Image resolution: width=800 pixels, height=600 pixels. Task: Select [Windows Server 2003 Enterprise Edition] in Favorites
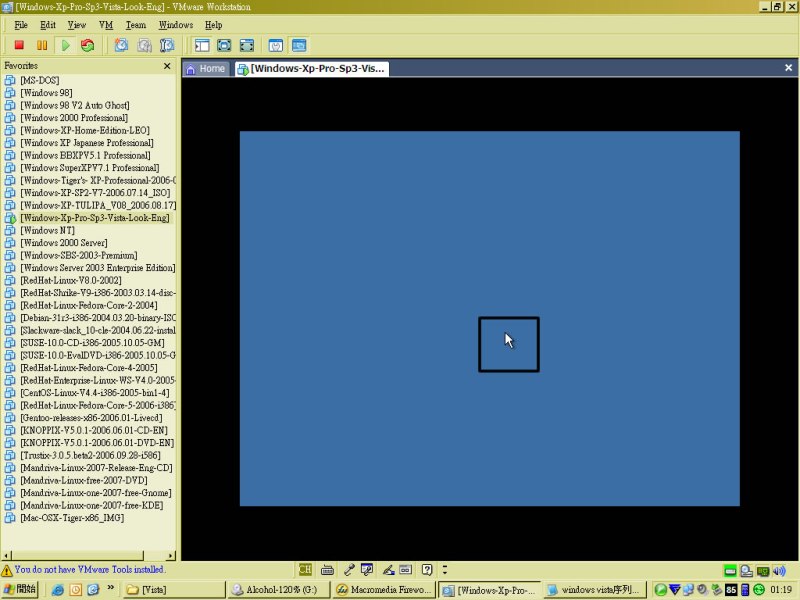[97, 268]
